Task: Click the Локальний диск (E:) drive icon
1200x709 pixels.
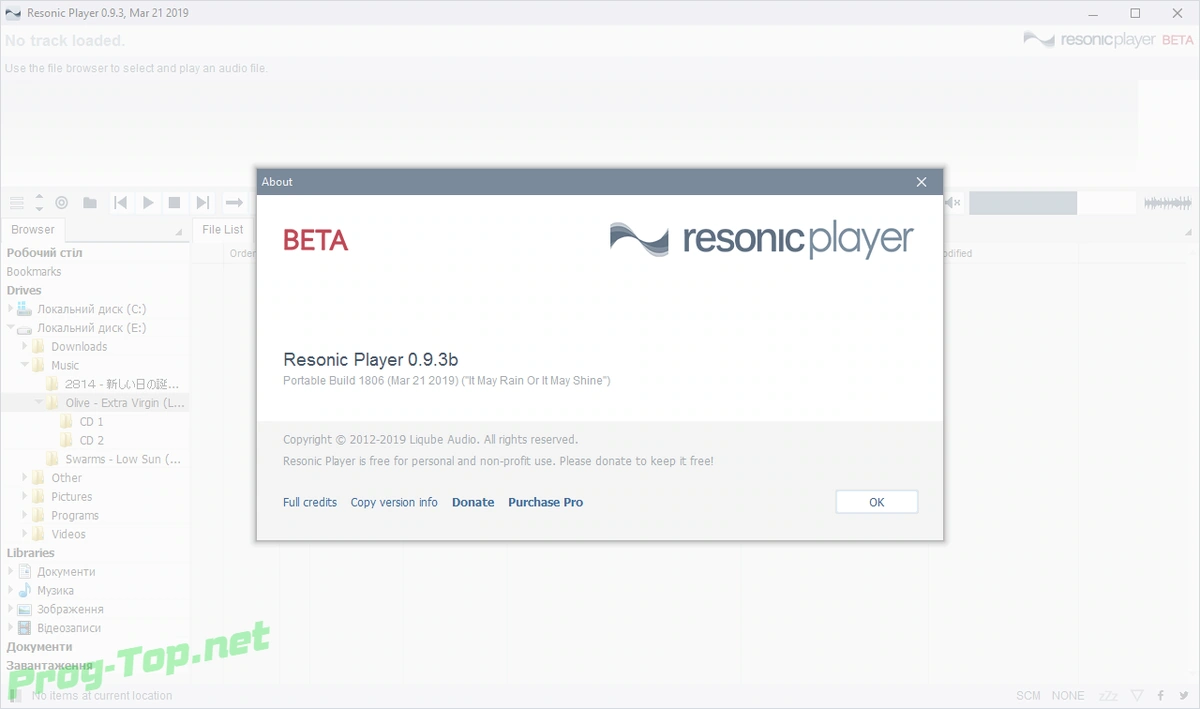Action: pos(25,328)
